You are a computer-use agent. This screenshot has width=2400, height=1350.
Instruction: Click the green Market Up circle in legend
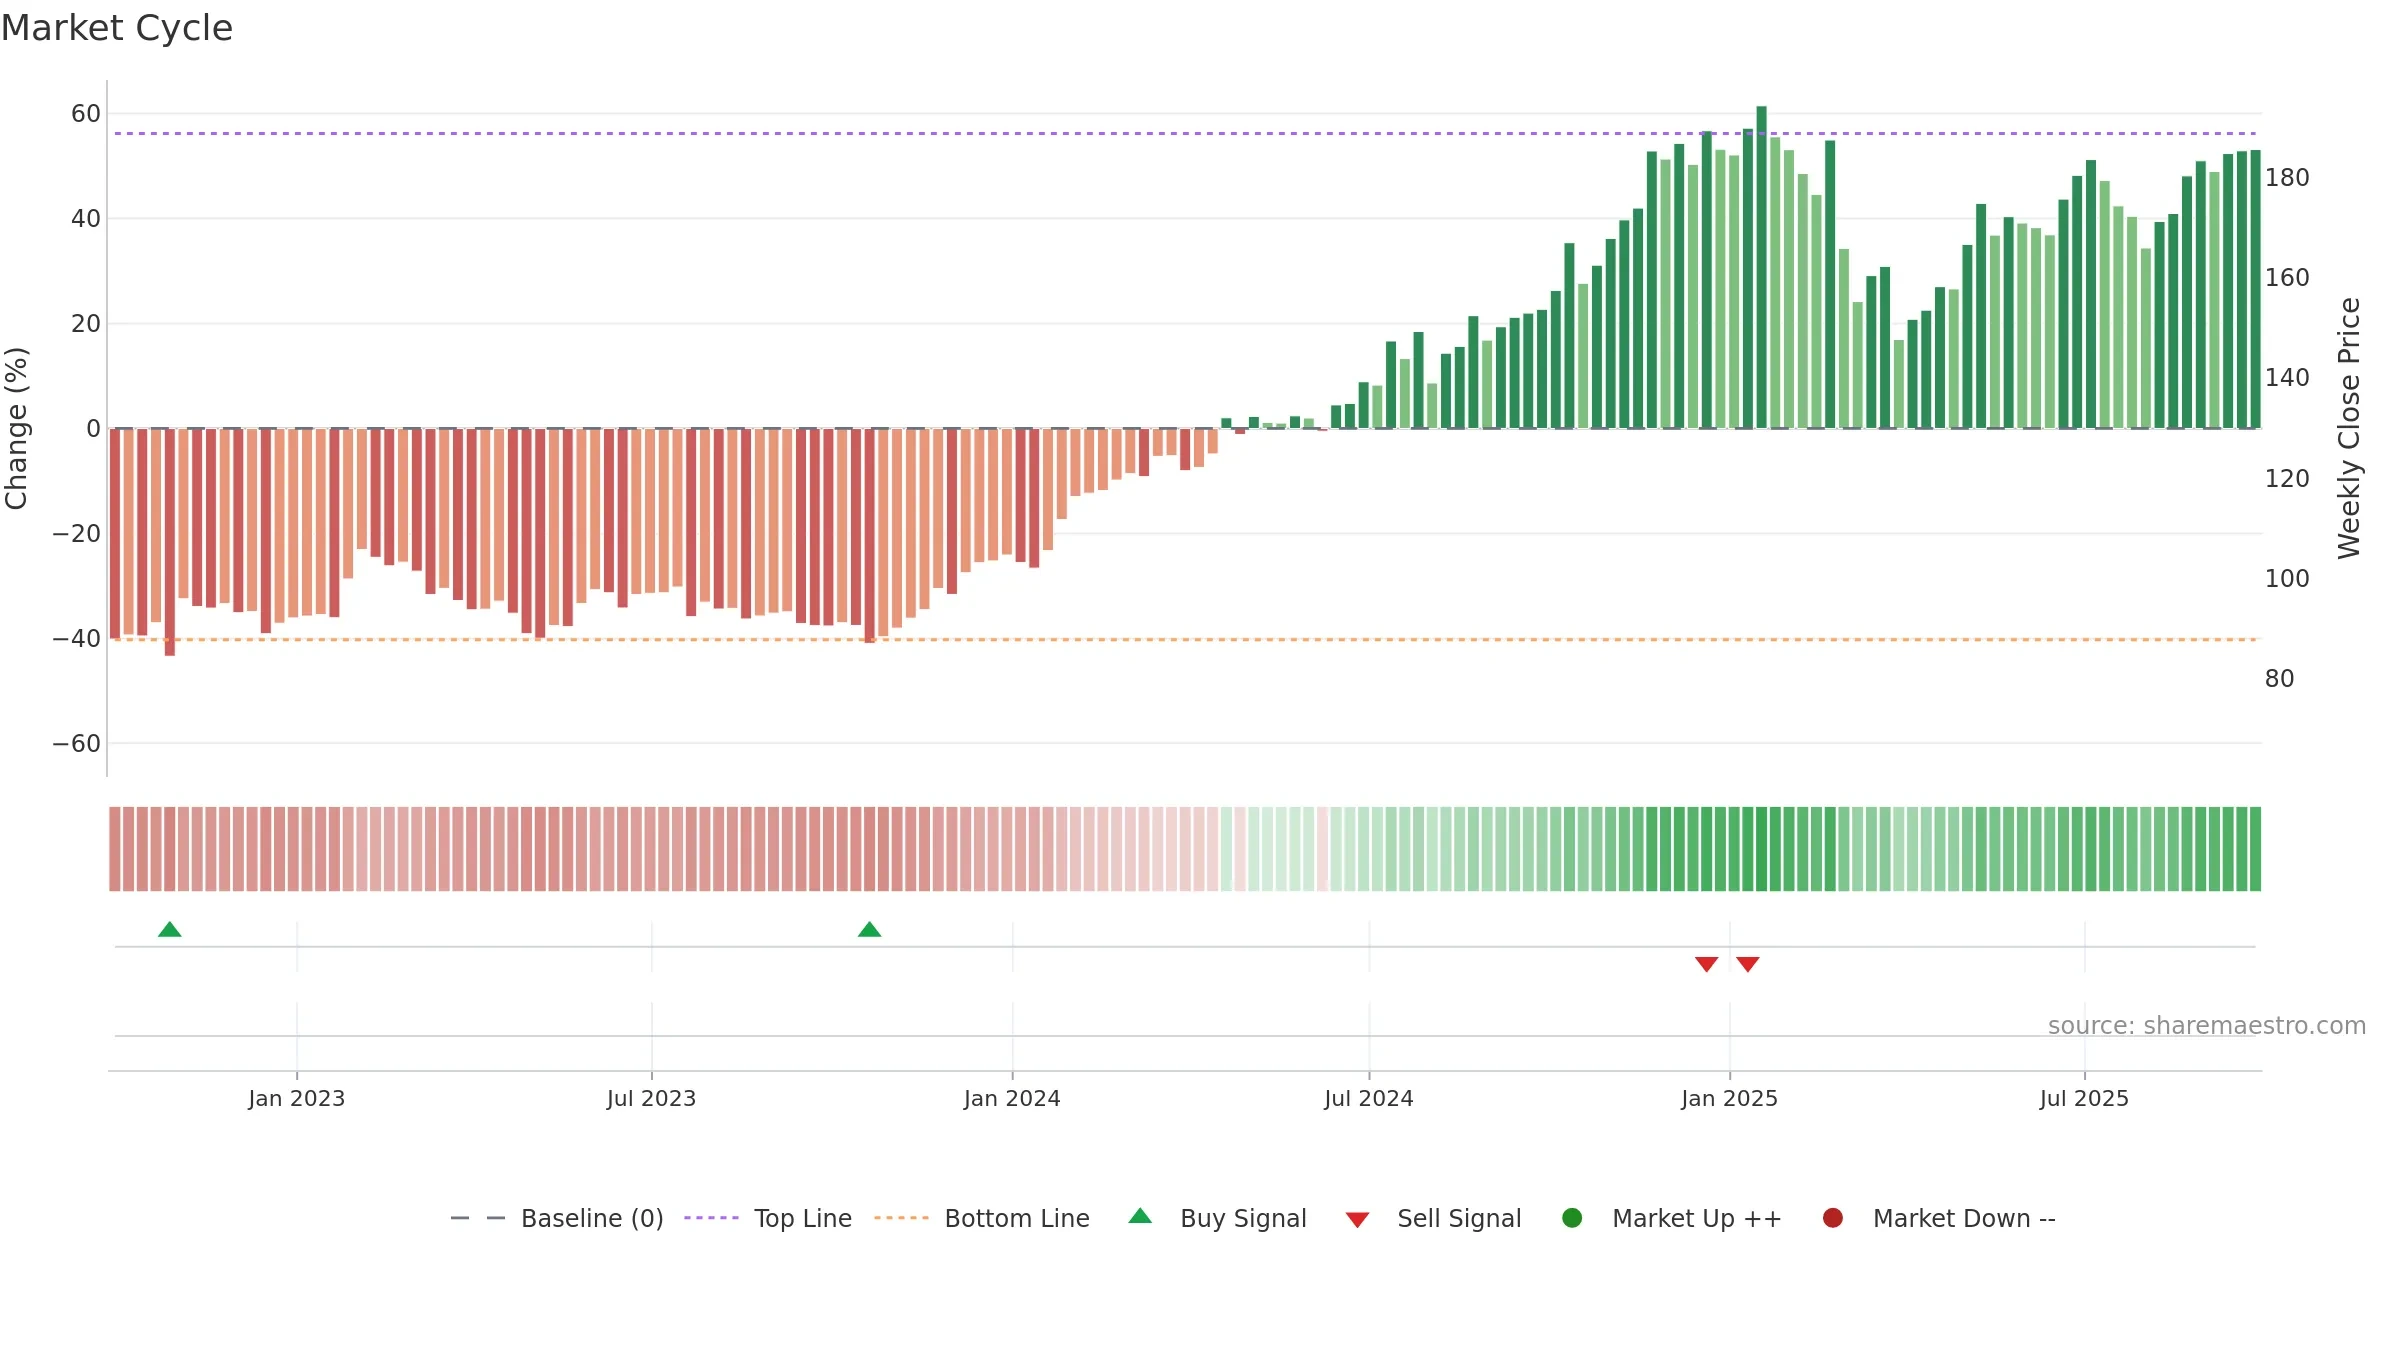pos(1572,1218)
